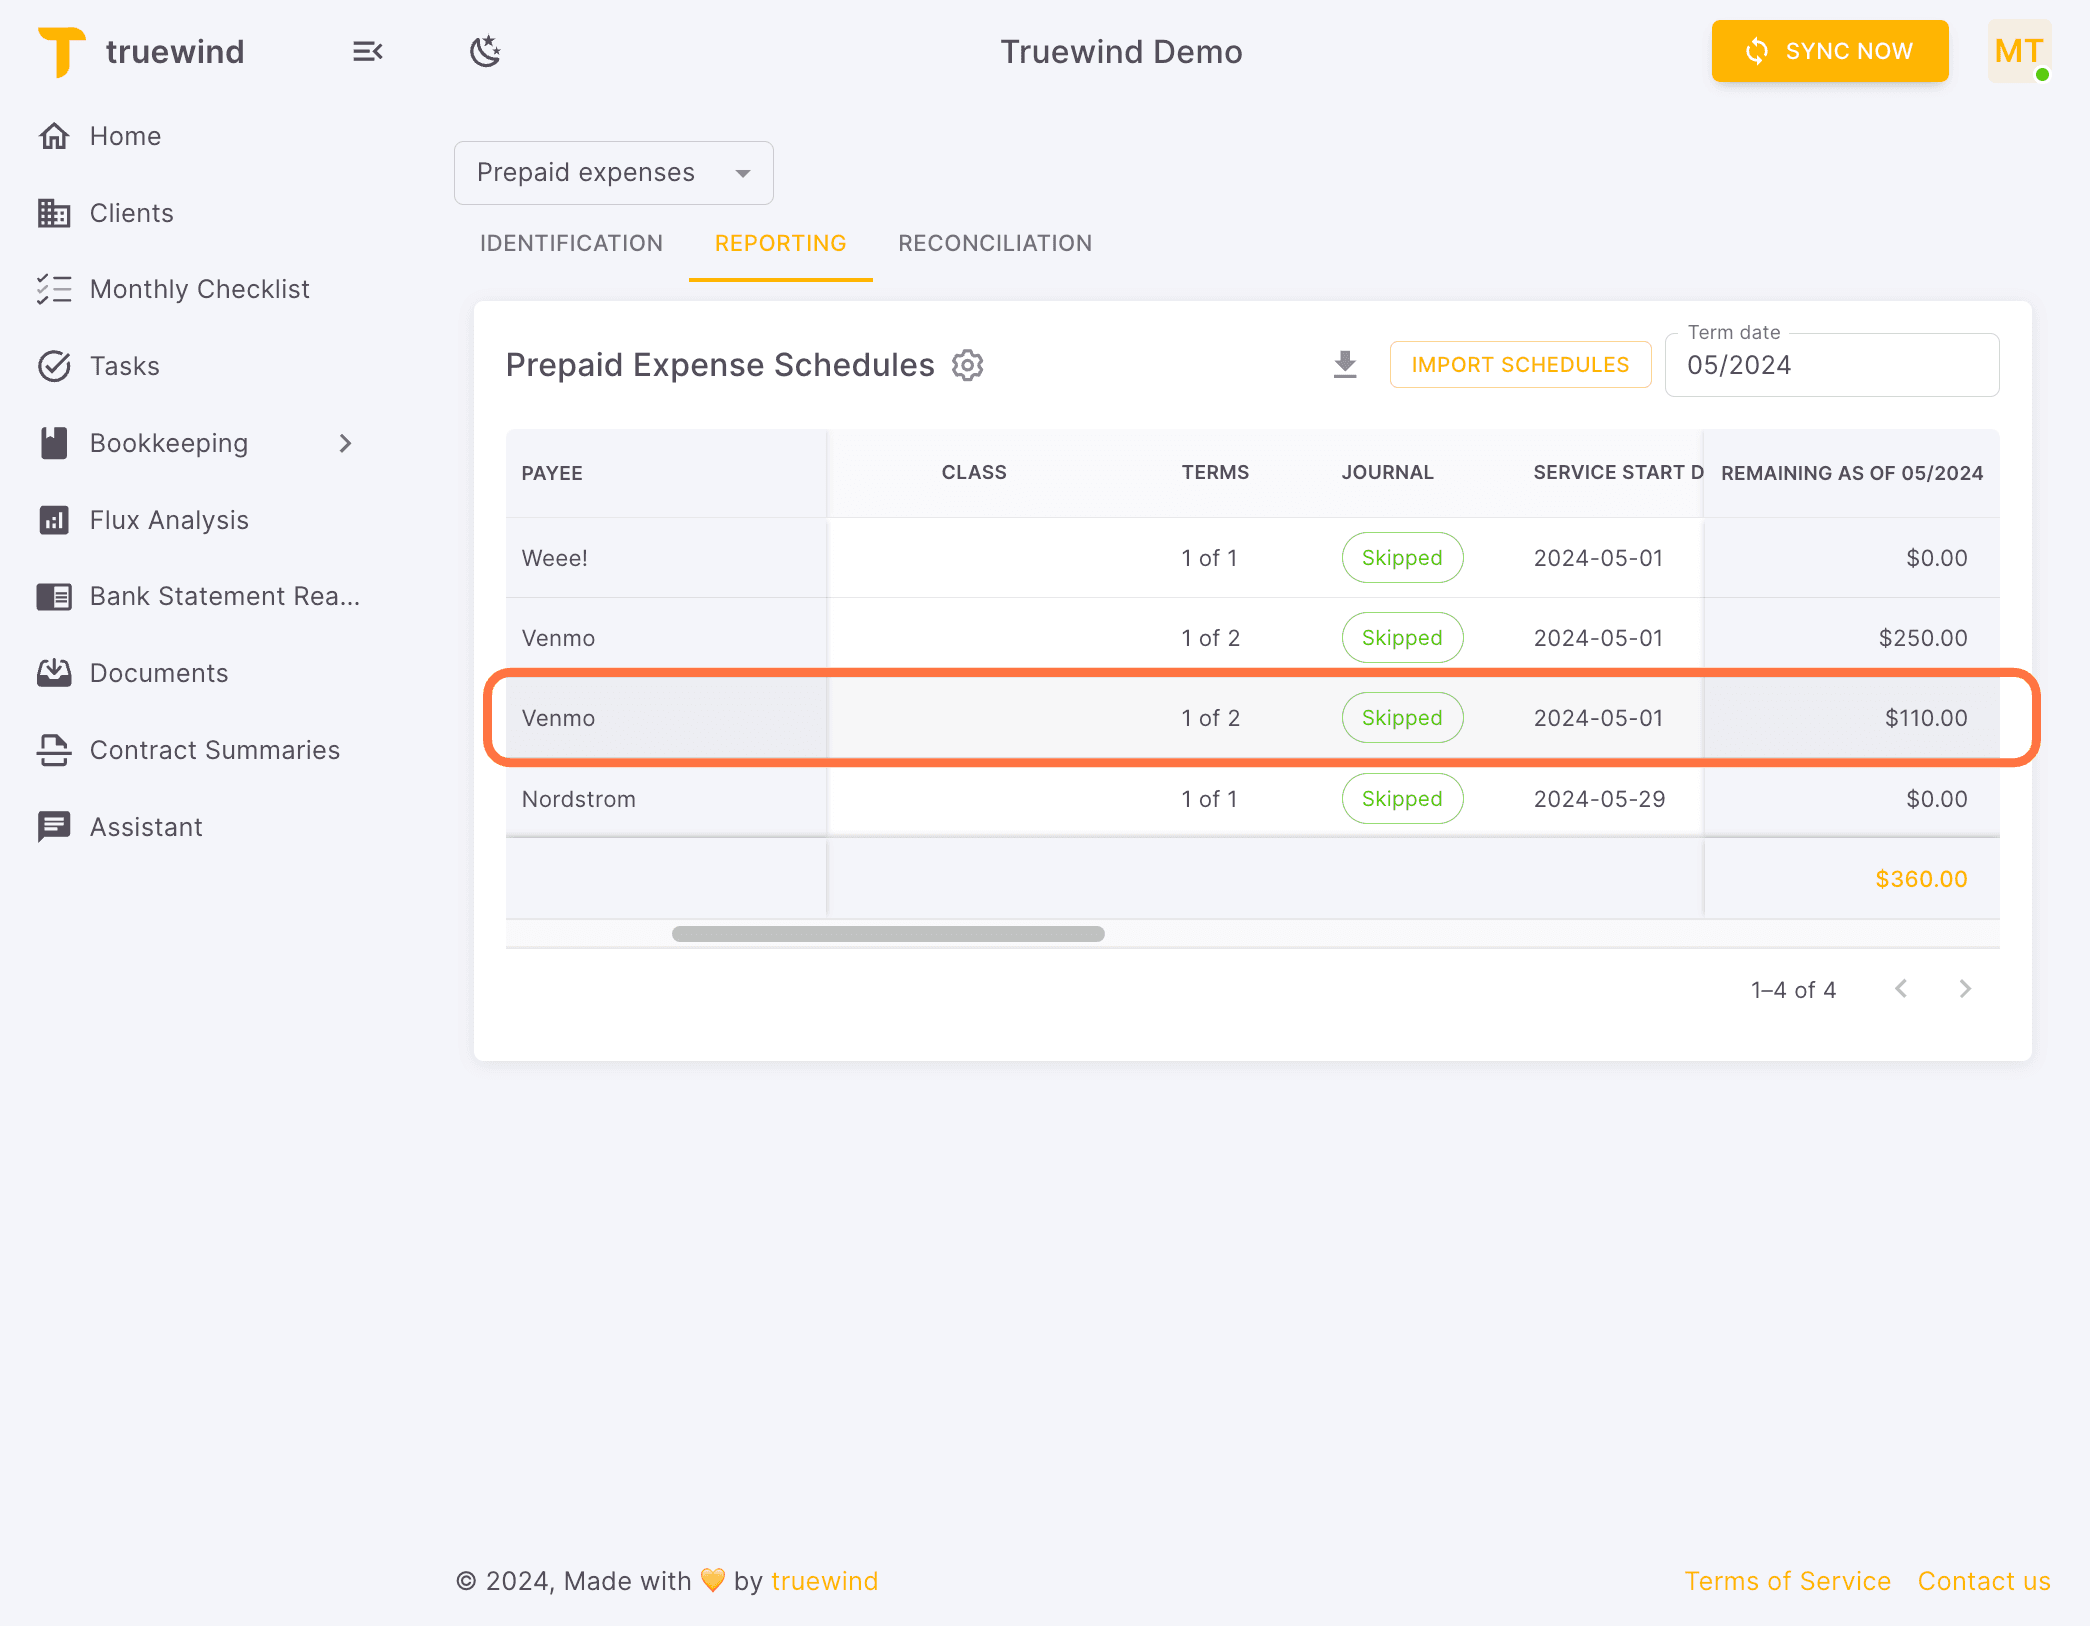Switch to the Identification tab

570,243
